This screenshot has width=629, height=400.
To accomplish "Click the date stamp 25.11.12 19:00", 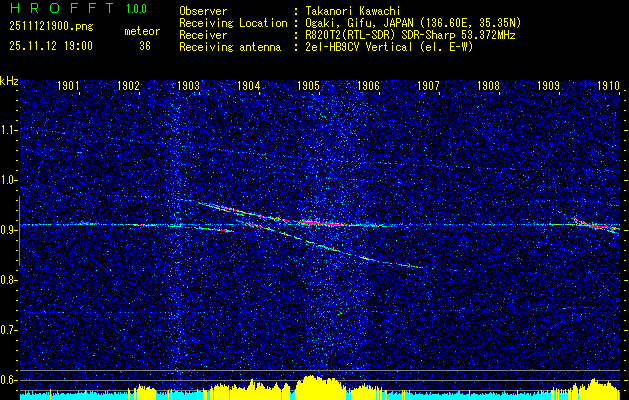I will [51, 46].
